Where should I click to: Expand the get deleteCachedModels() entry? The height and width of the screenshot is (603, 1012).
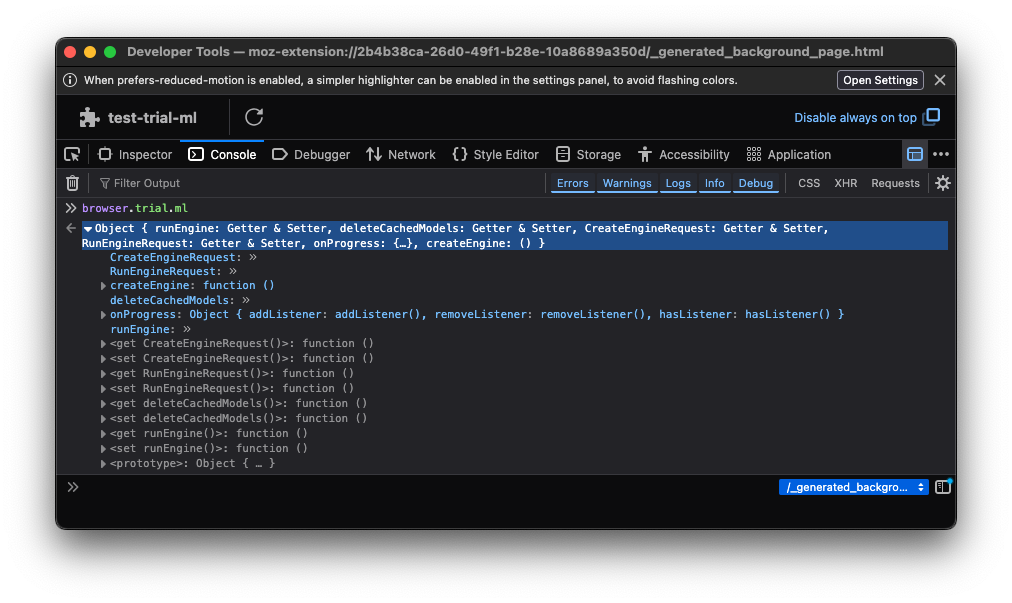click(x=103, y=404)
